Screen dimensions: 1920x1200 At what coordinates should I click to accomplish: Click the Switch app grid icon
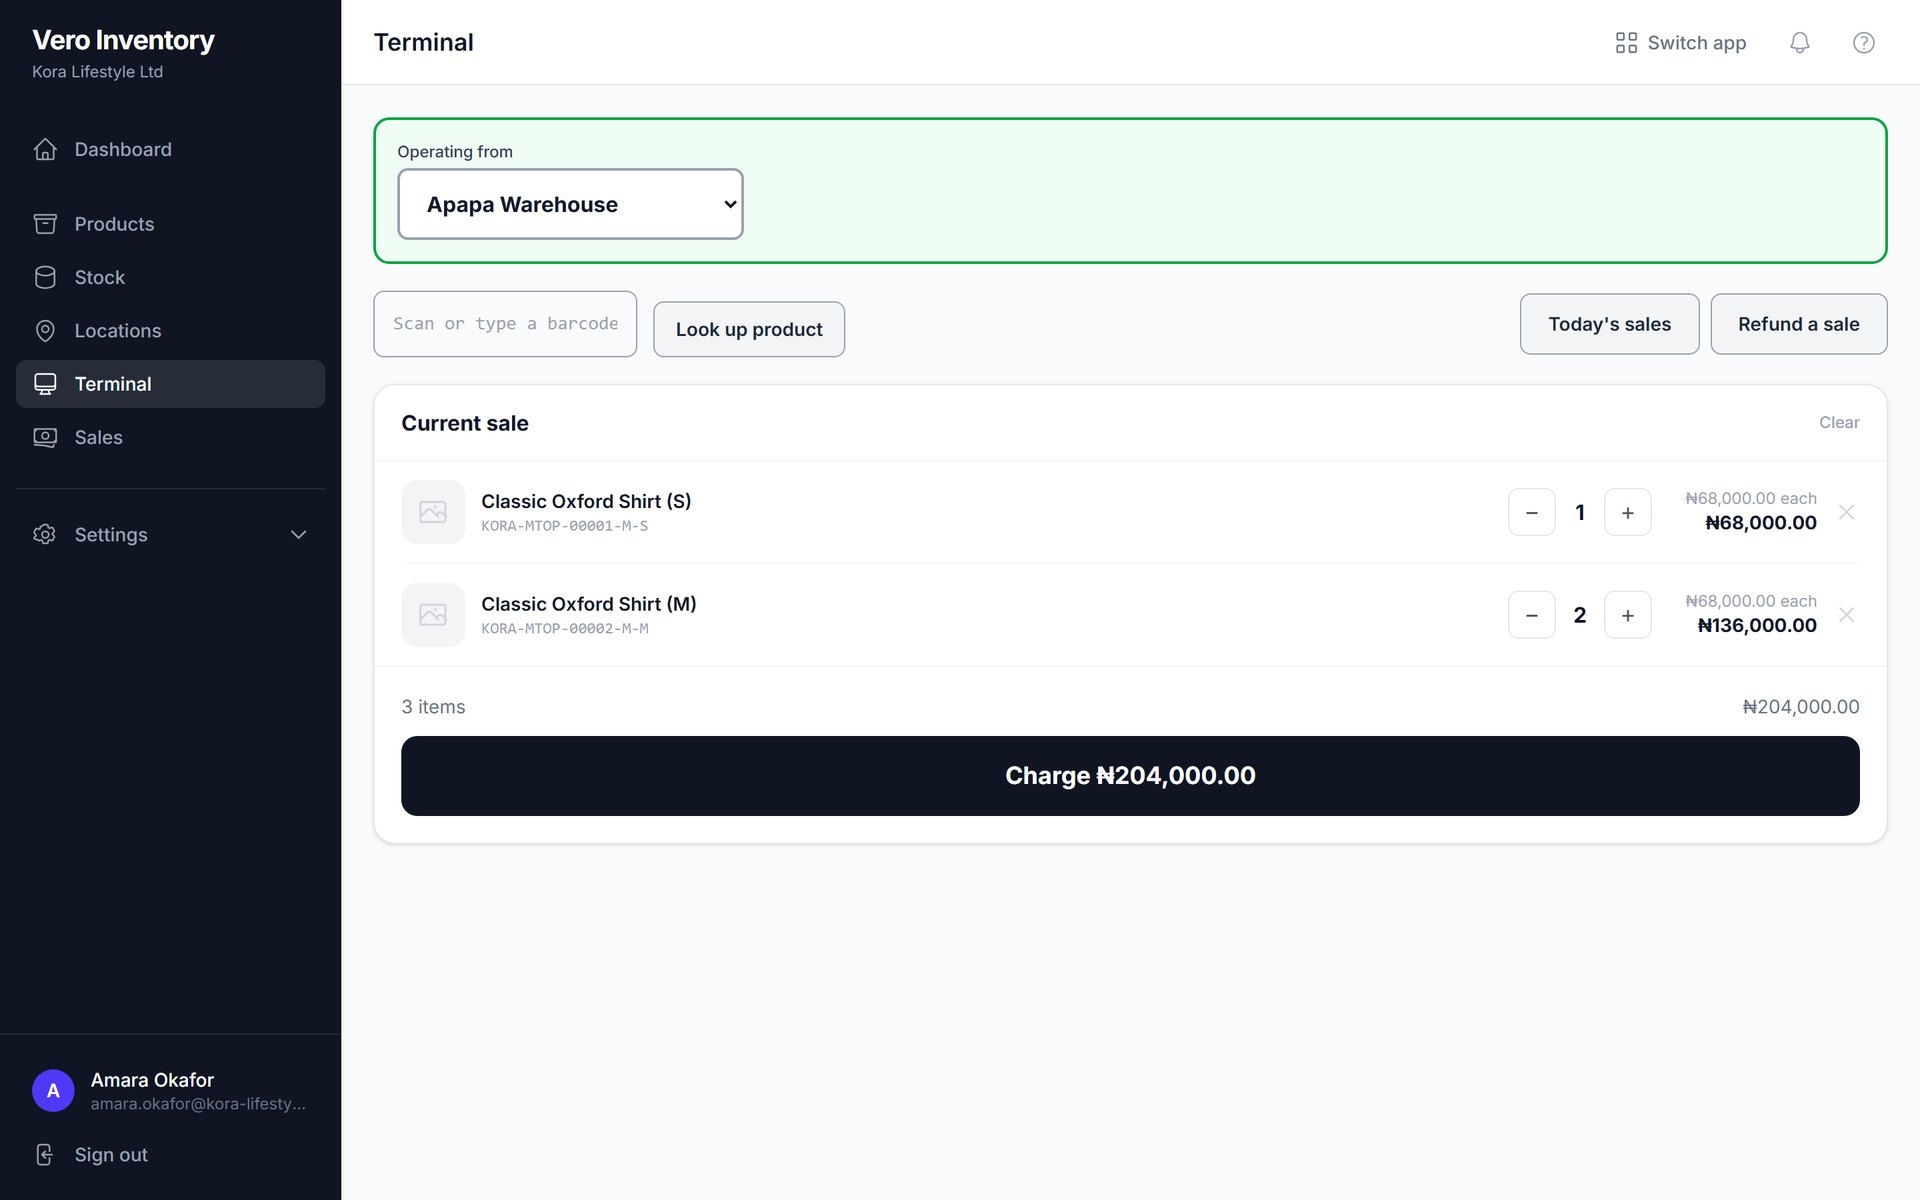coord(1626,43)
